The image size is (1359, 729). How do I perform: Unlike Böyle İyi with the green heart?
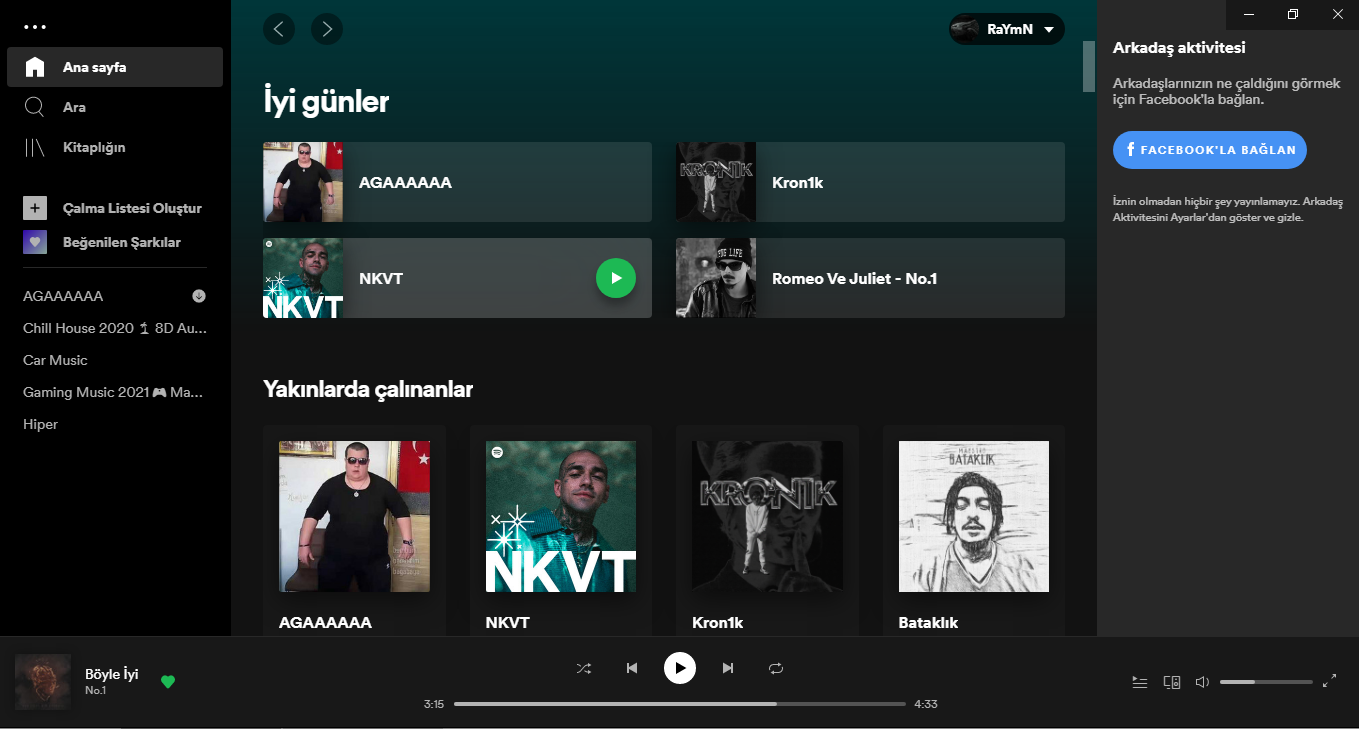[168, 682]
